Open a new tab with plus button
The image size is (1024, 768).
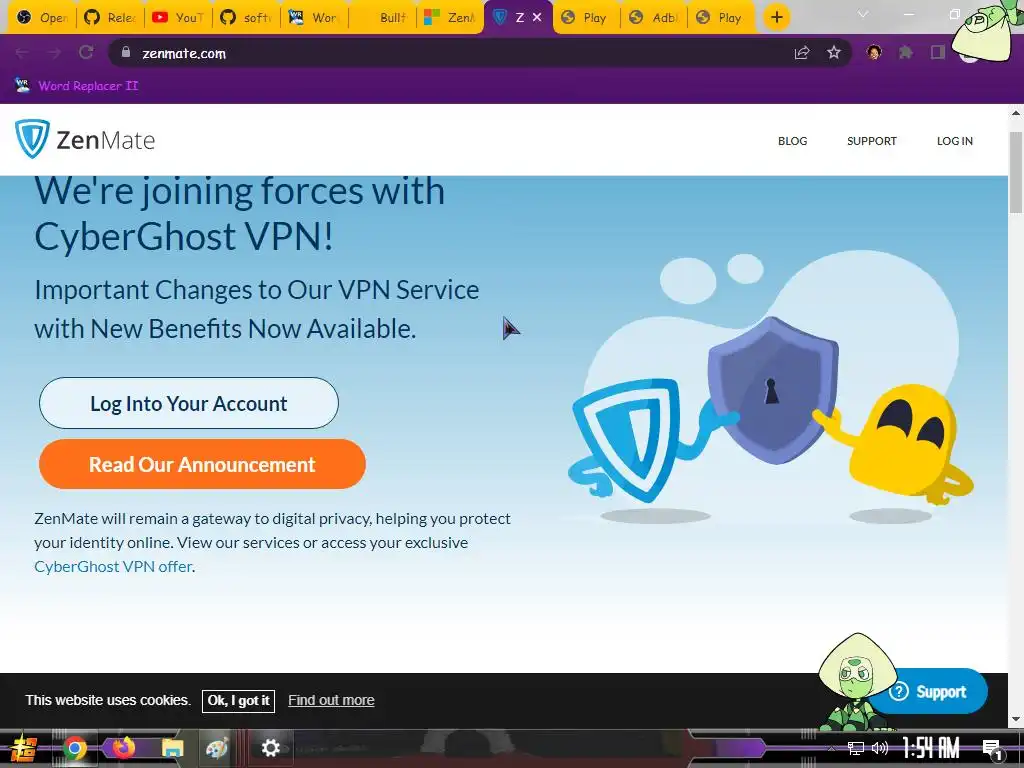pos(776,17)
